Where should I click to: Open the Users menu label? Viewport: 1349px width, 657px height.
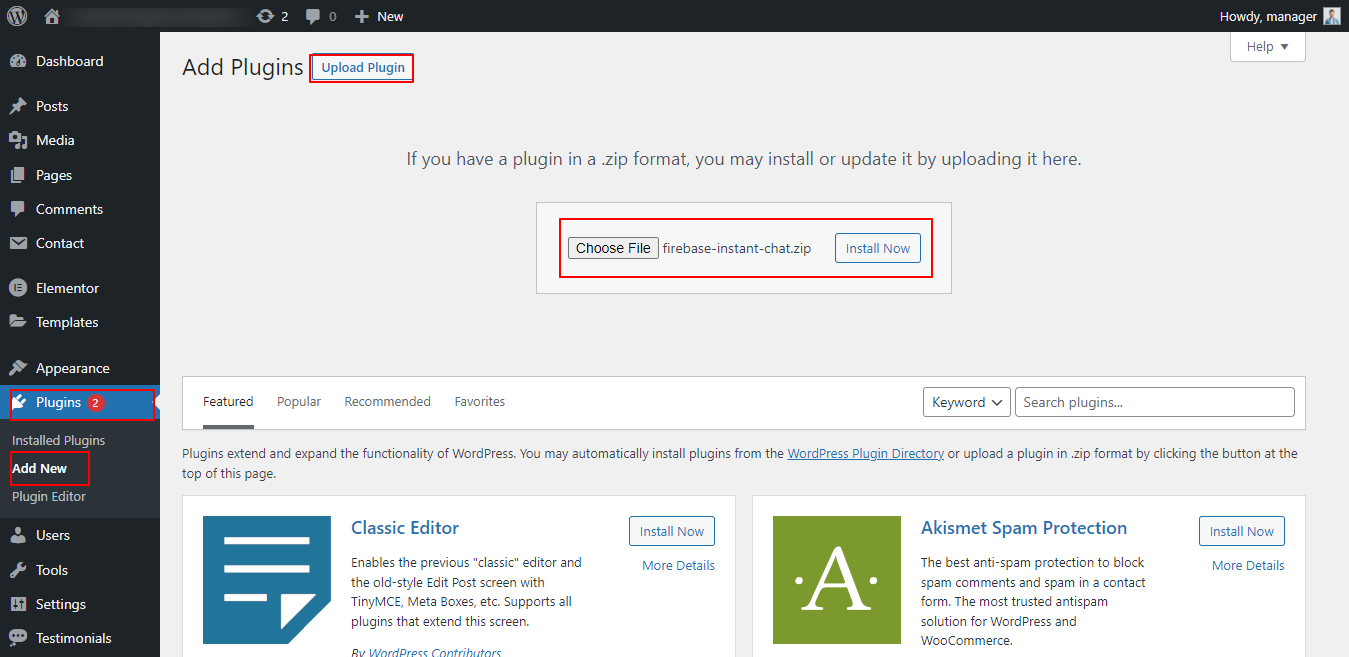pyautogui.click(x=53, y=535)
